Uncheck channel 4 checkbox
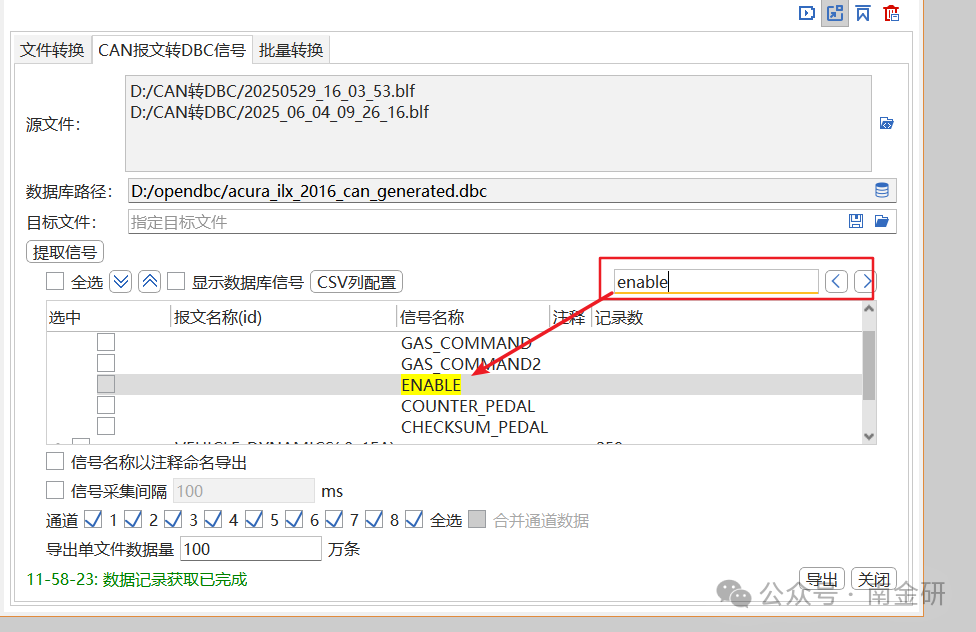This screenshot has width=976, height=632. [x=214, y=519]
